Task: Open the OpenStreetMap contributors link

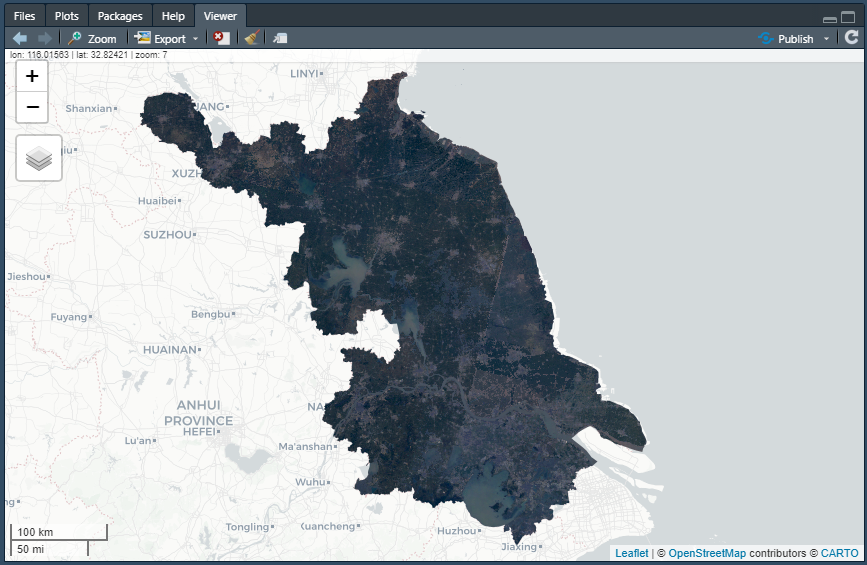Action: pyautogui.click(x=706, y=553)
